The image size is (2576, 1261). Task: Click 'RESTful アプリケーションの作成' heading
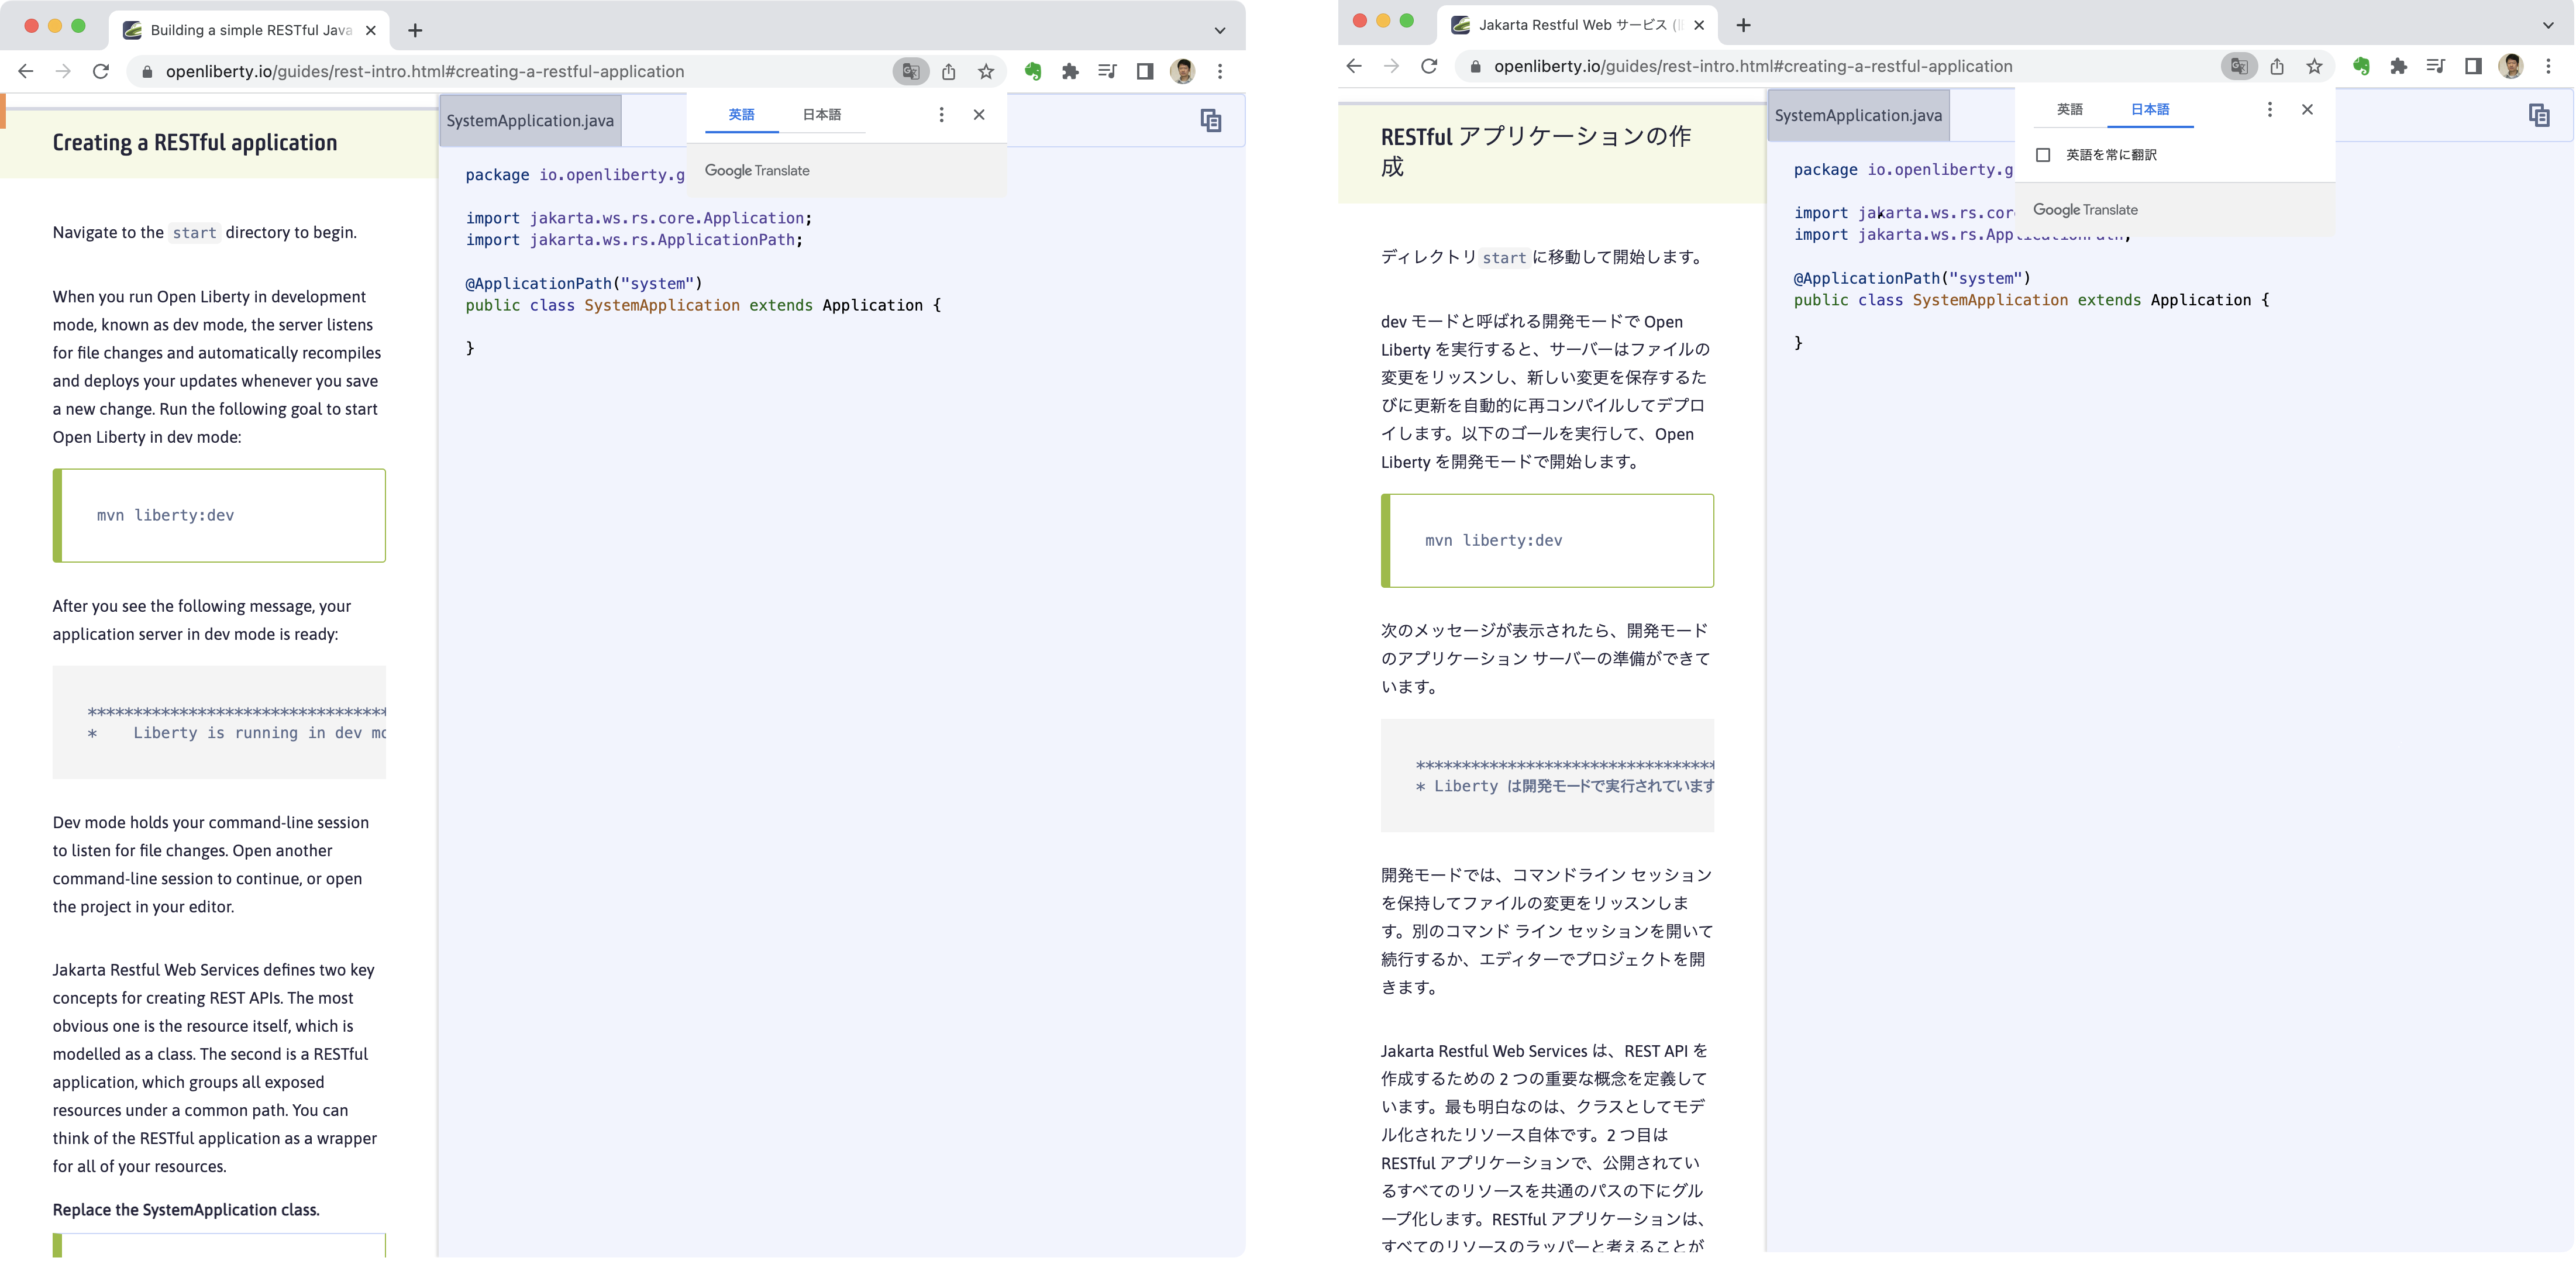(1536, 151)
